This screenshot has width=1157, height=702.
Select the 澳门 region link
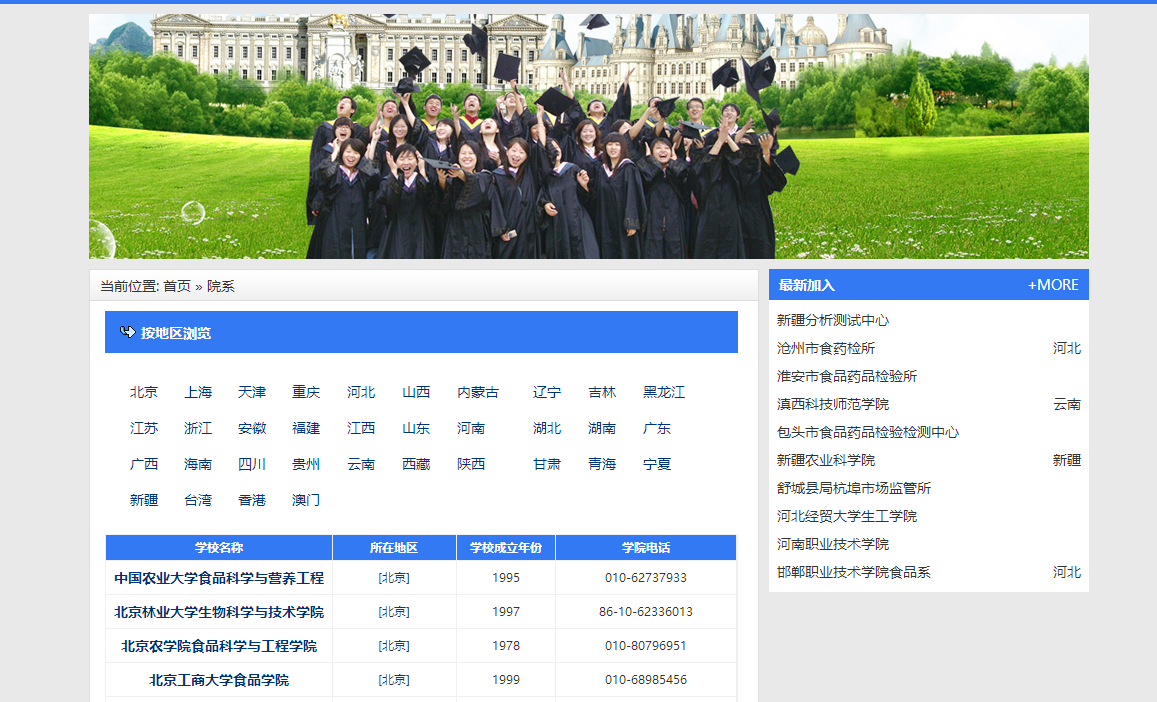click(306, 500)
